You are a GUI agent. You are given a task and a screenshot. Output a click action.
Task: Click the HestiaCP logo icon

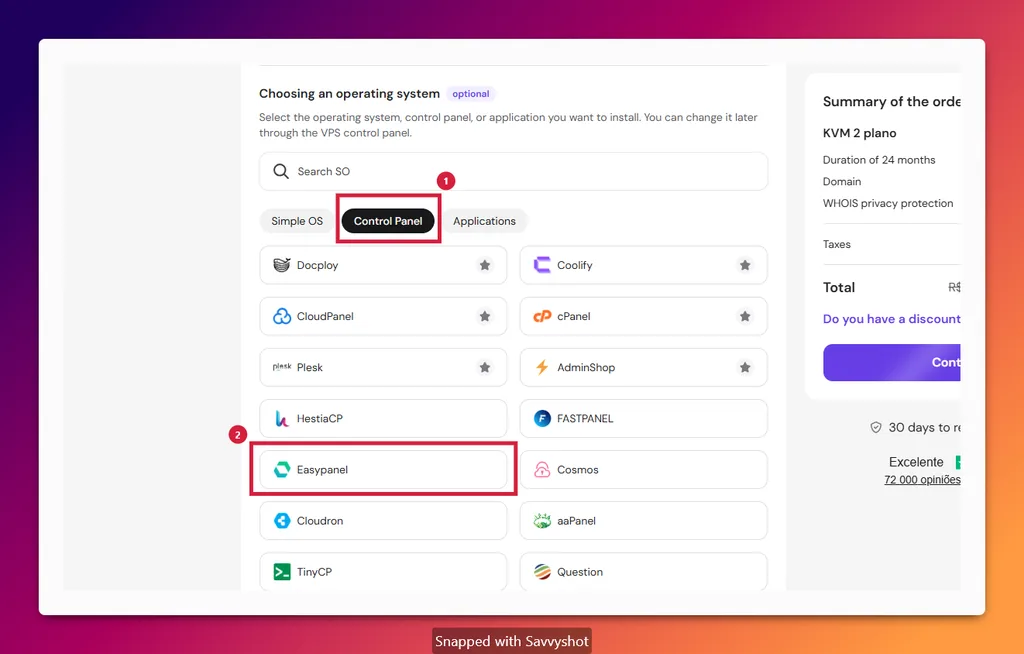pos(281,418)
